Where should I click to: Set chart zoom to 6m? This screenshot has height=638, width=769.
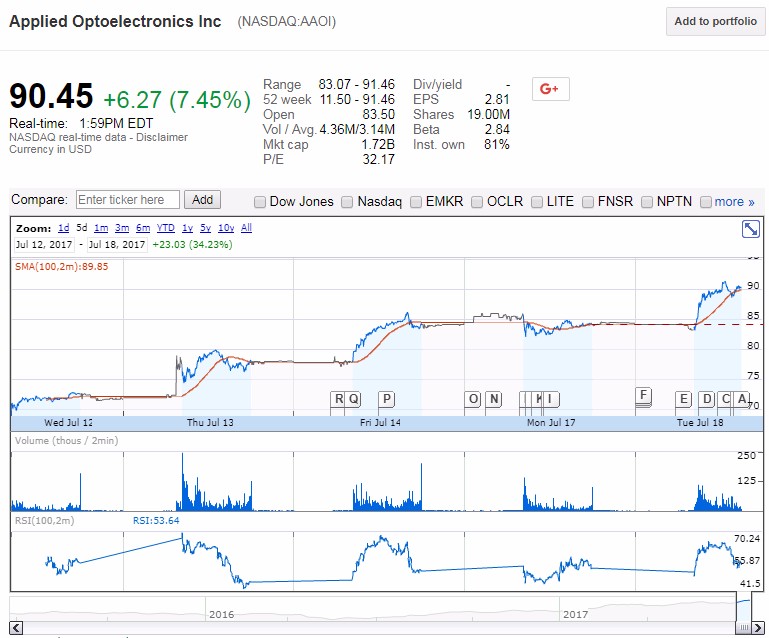point(143,228)
